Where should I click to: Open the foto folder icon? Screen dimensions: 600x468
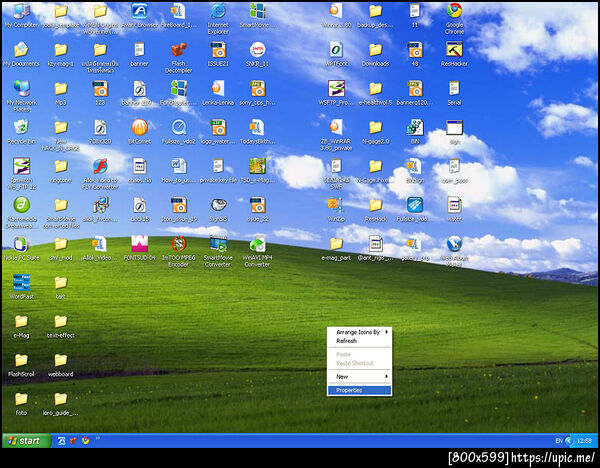pyautogui.click(x=21, y=404)
